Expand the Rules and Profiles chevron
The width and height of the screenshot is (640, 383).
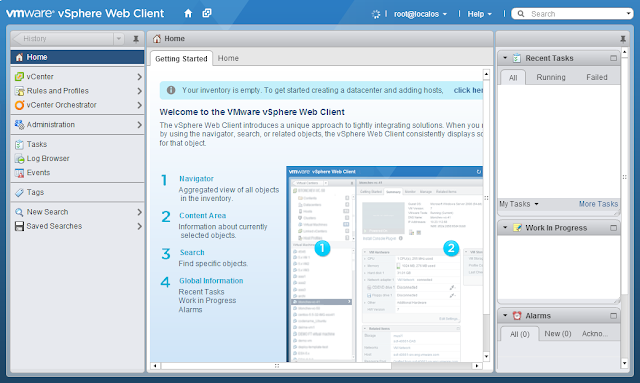click(139, 91)
